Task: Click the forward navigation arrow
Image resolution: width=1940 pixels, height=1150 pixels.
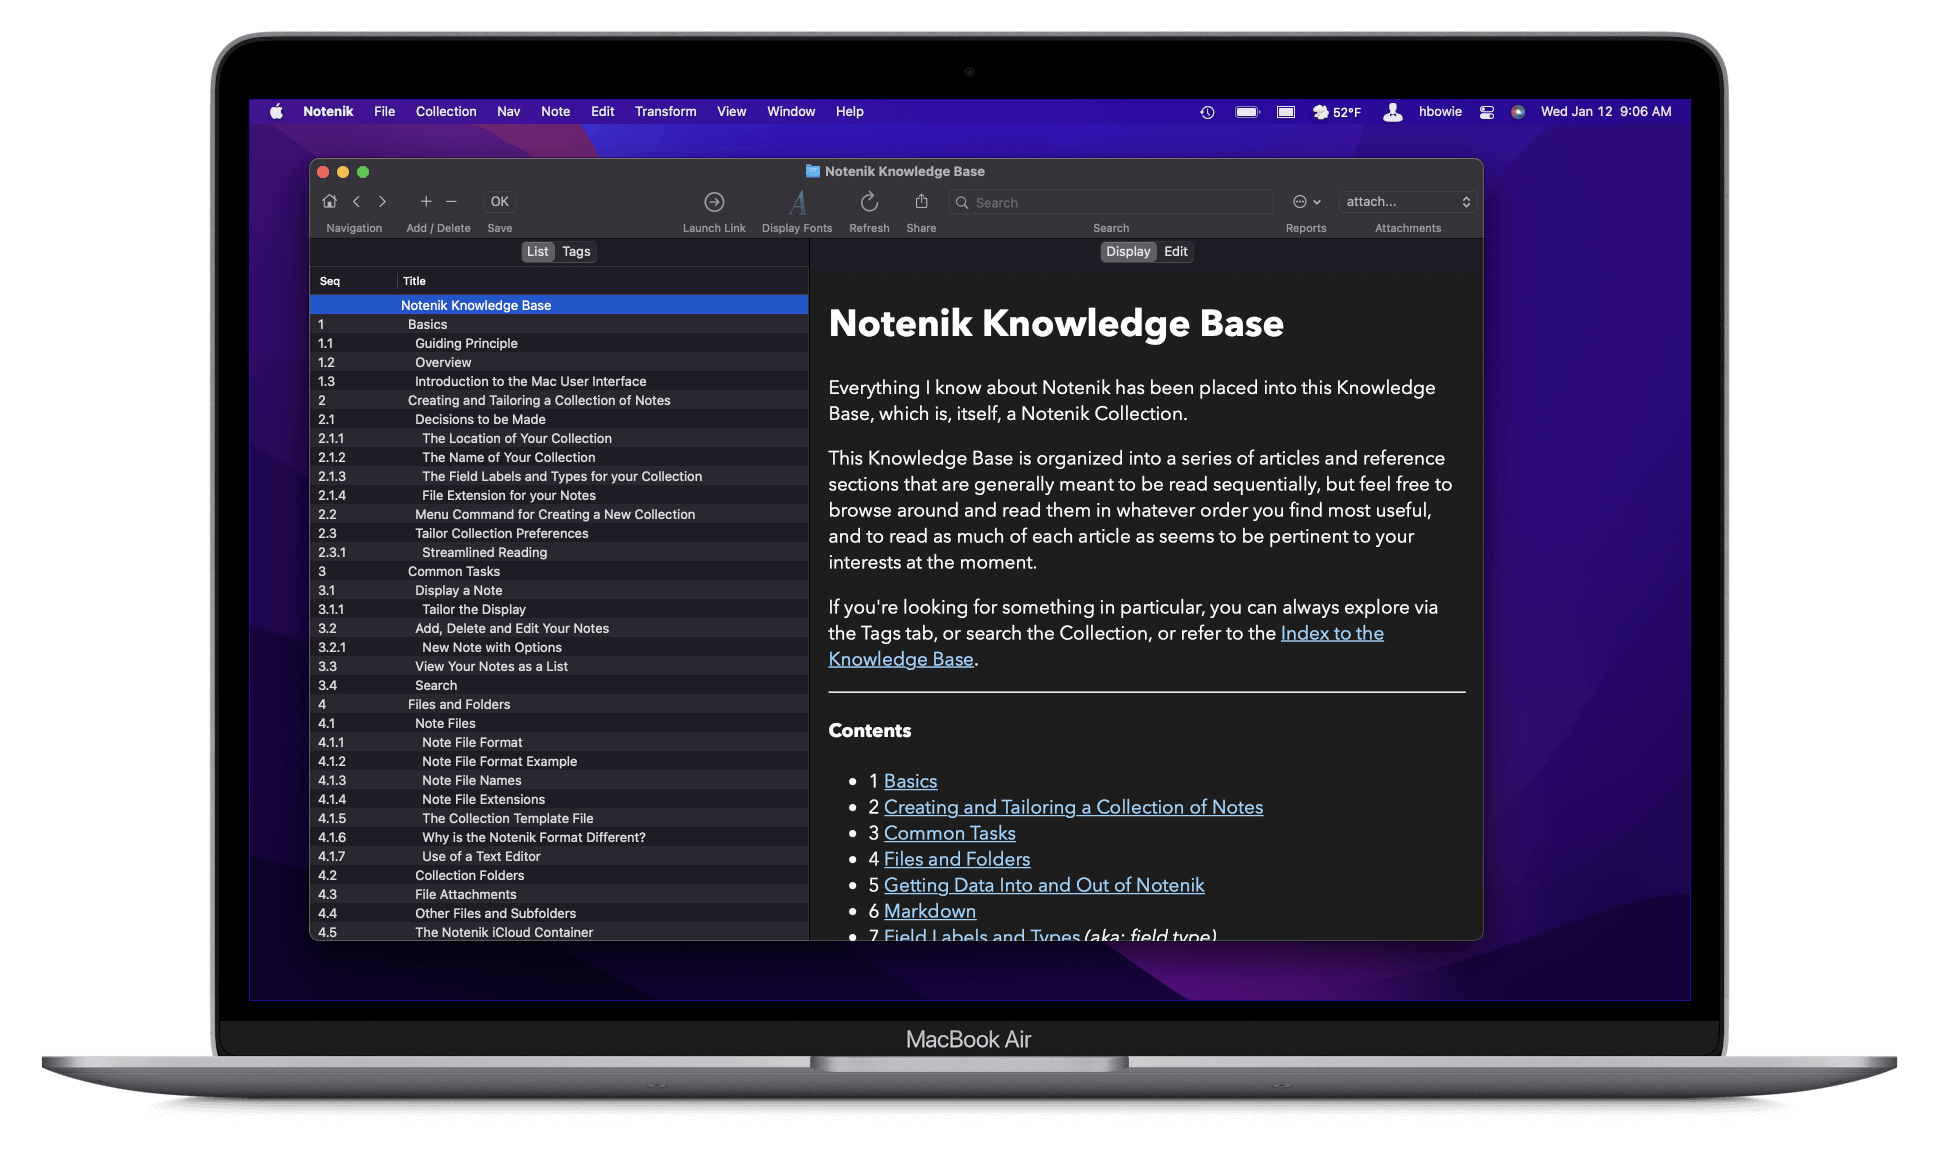Action: pyautogui.click(x=383, y=201)
